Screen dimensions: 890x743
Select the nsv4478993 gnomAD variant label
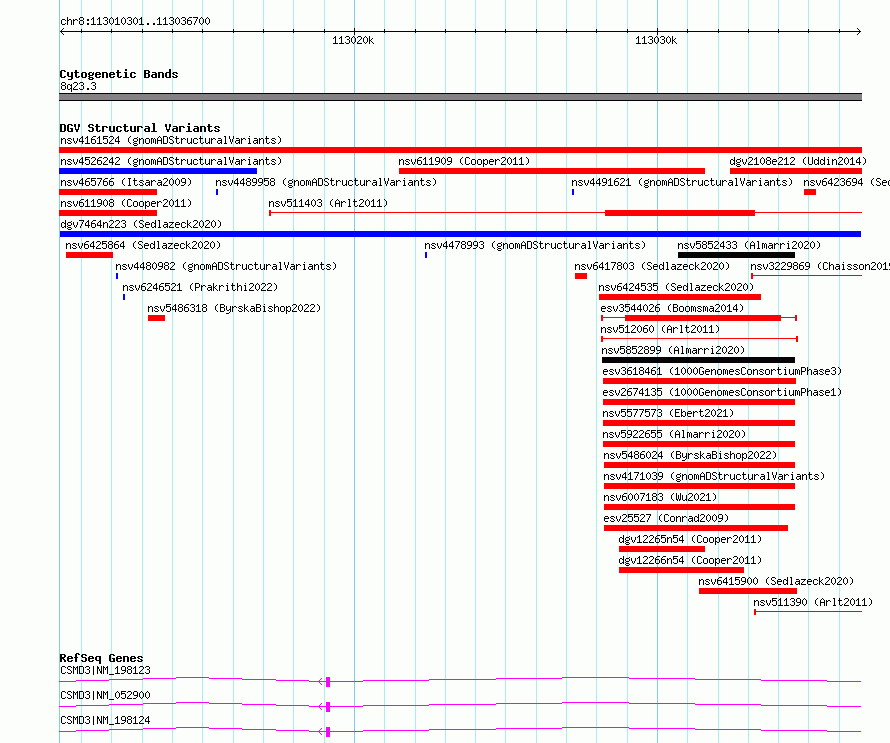point(535,245)
